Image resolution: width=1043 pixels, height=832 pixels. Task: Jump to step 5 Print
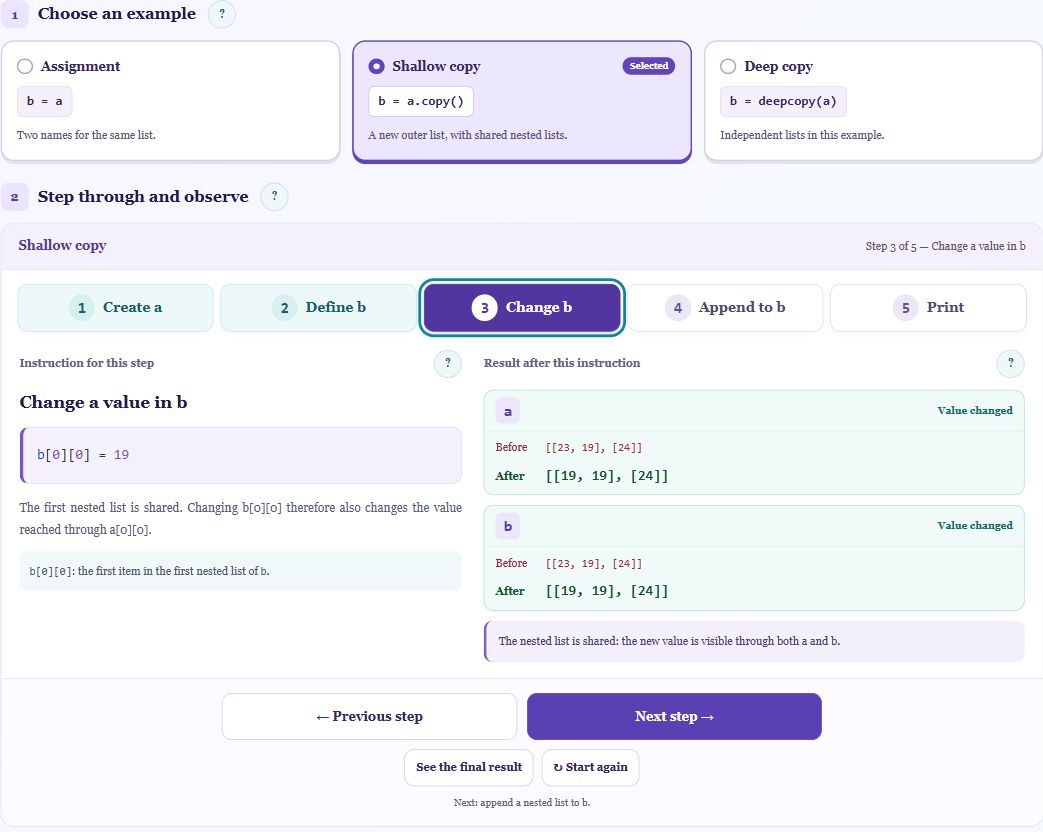pyautogui.click(x=929, y=308)
